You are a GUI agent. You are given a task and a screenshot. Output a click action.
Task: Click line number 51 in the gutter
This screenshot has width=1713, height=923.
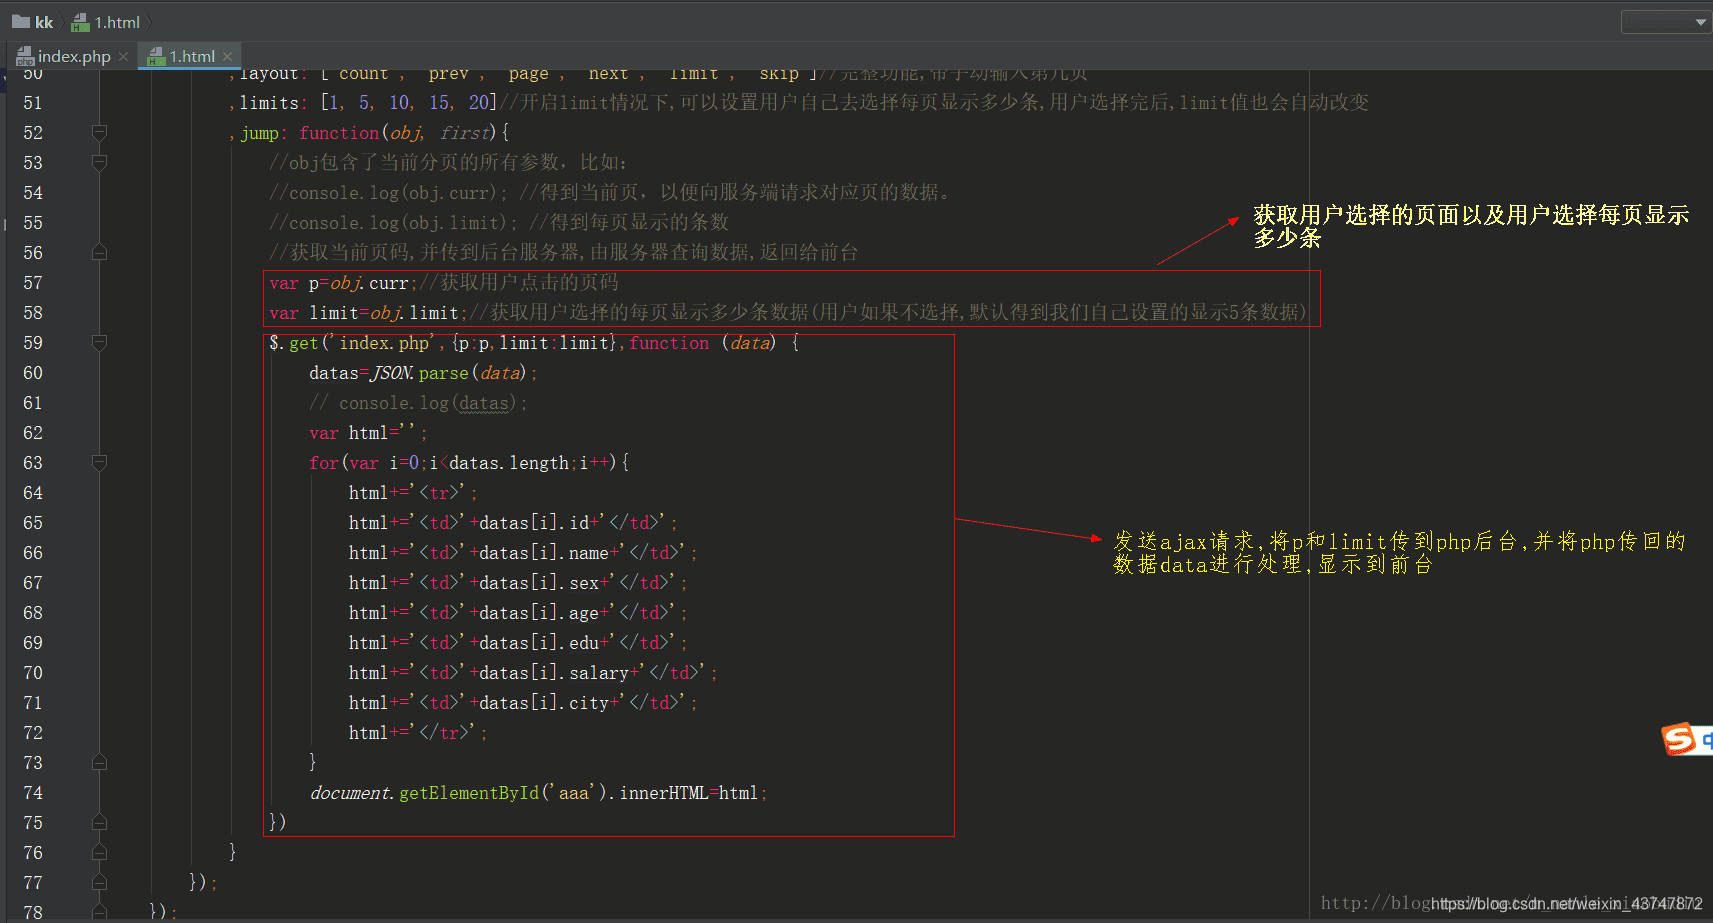point(33,103)
